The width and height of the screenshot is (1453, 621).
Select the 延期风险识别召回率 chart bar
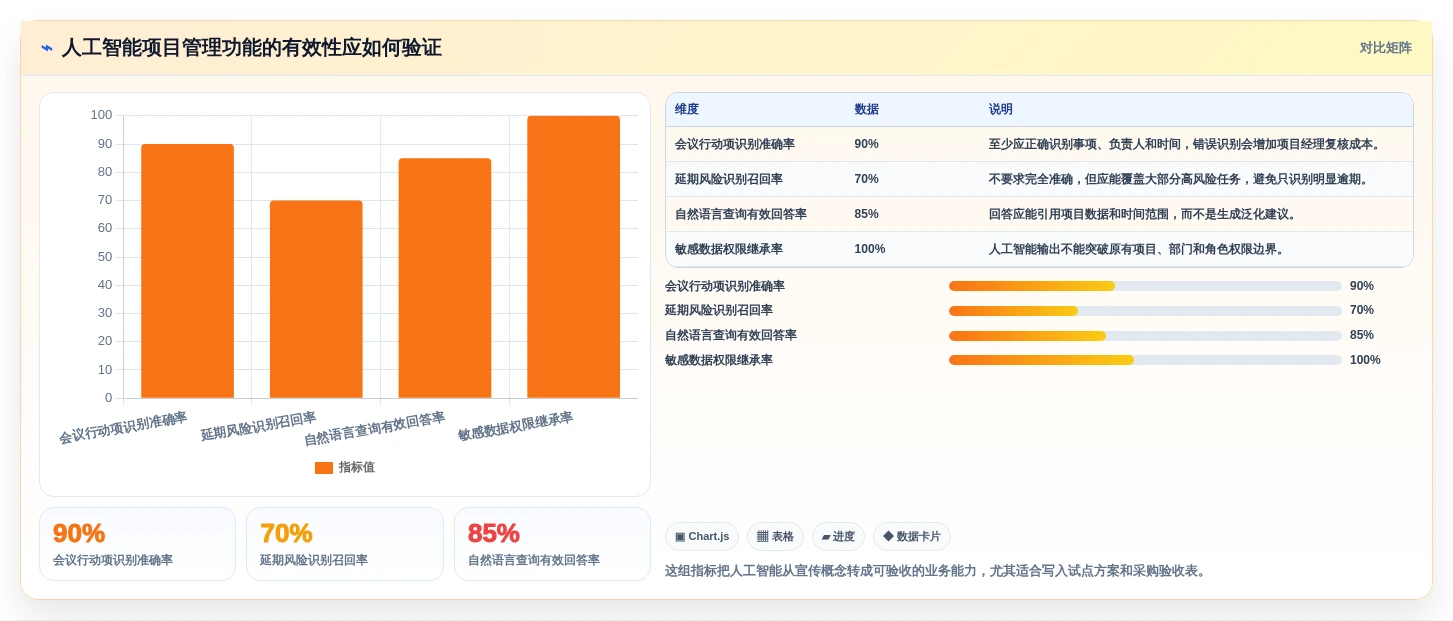pyautogui.click(x=316, y=299)
